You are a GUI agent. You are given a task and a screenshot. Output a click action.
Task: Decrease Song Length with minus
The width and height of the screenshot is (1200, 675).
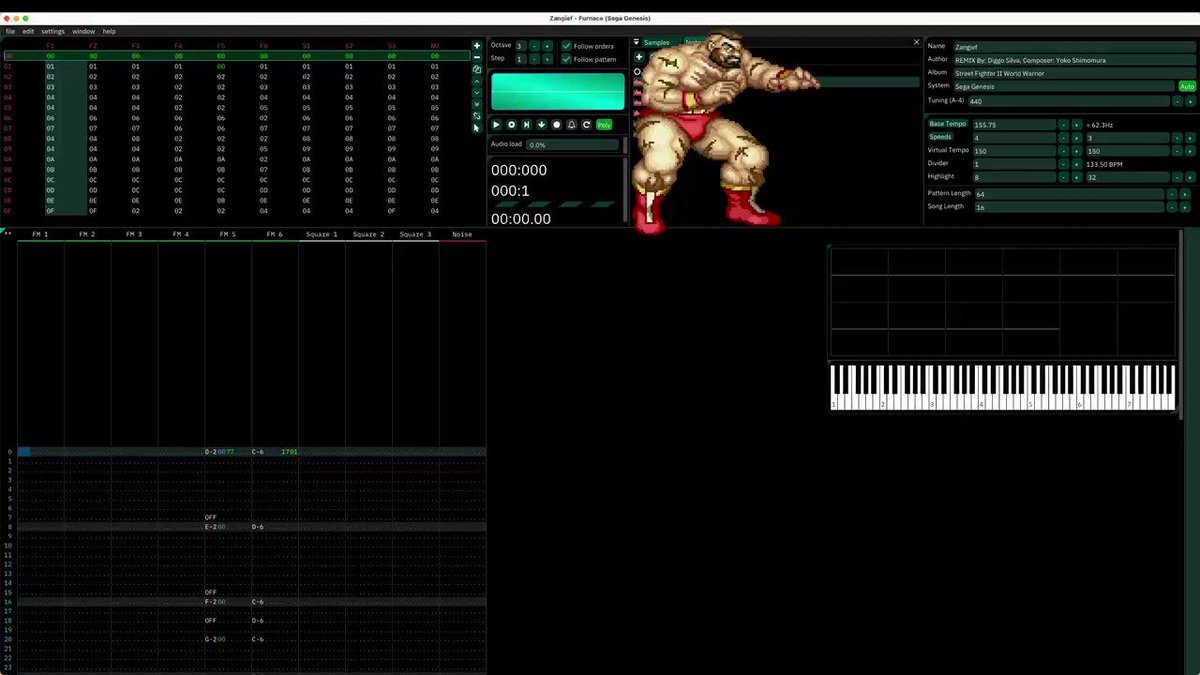point(1171,207)
